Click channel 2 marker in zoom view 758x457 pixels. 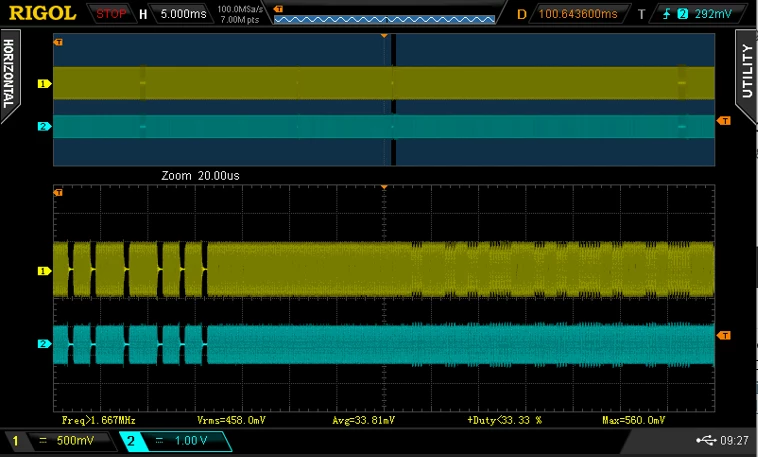click(x=44, y=344)
